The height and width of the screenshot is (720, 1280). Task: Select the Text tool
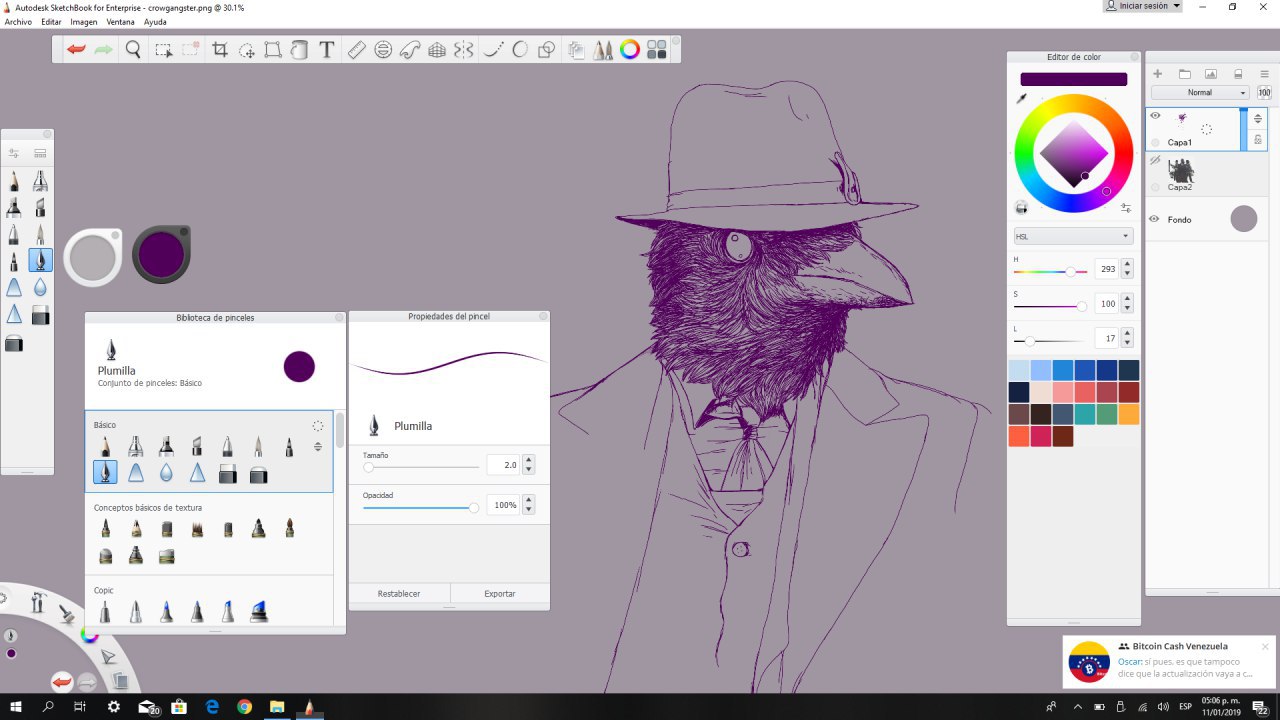[326, 49]
